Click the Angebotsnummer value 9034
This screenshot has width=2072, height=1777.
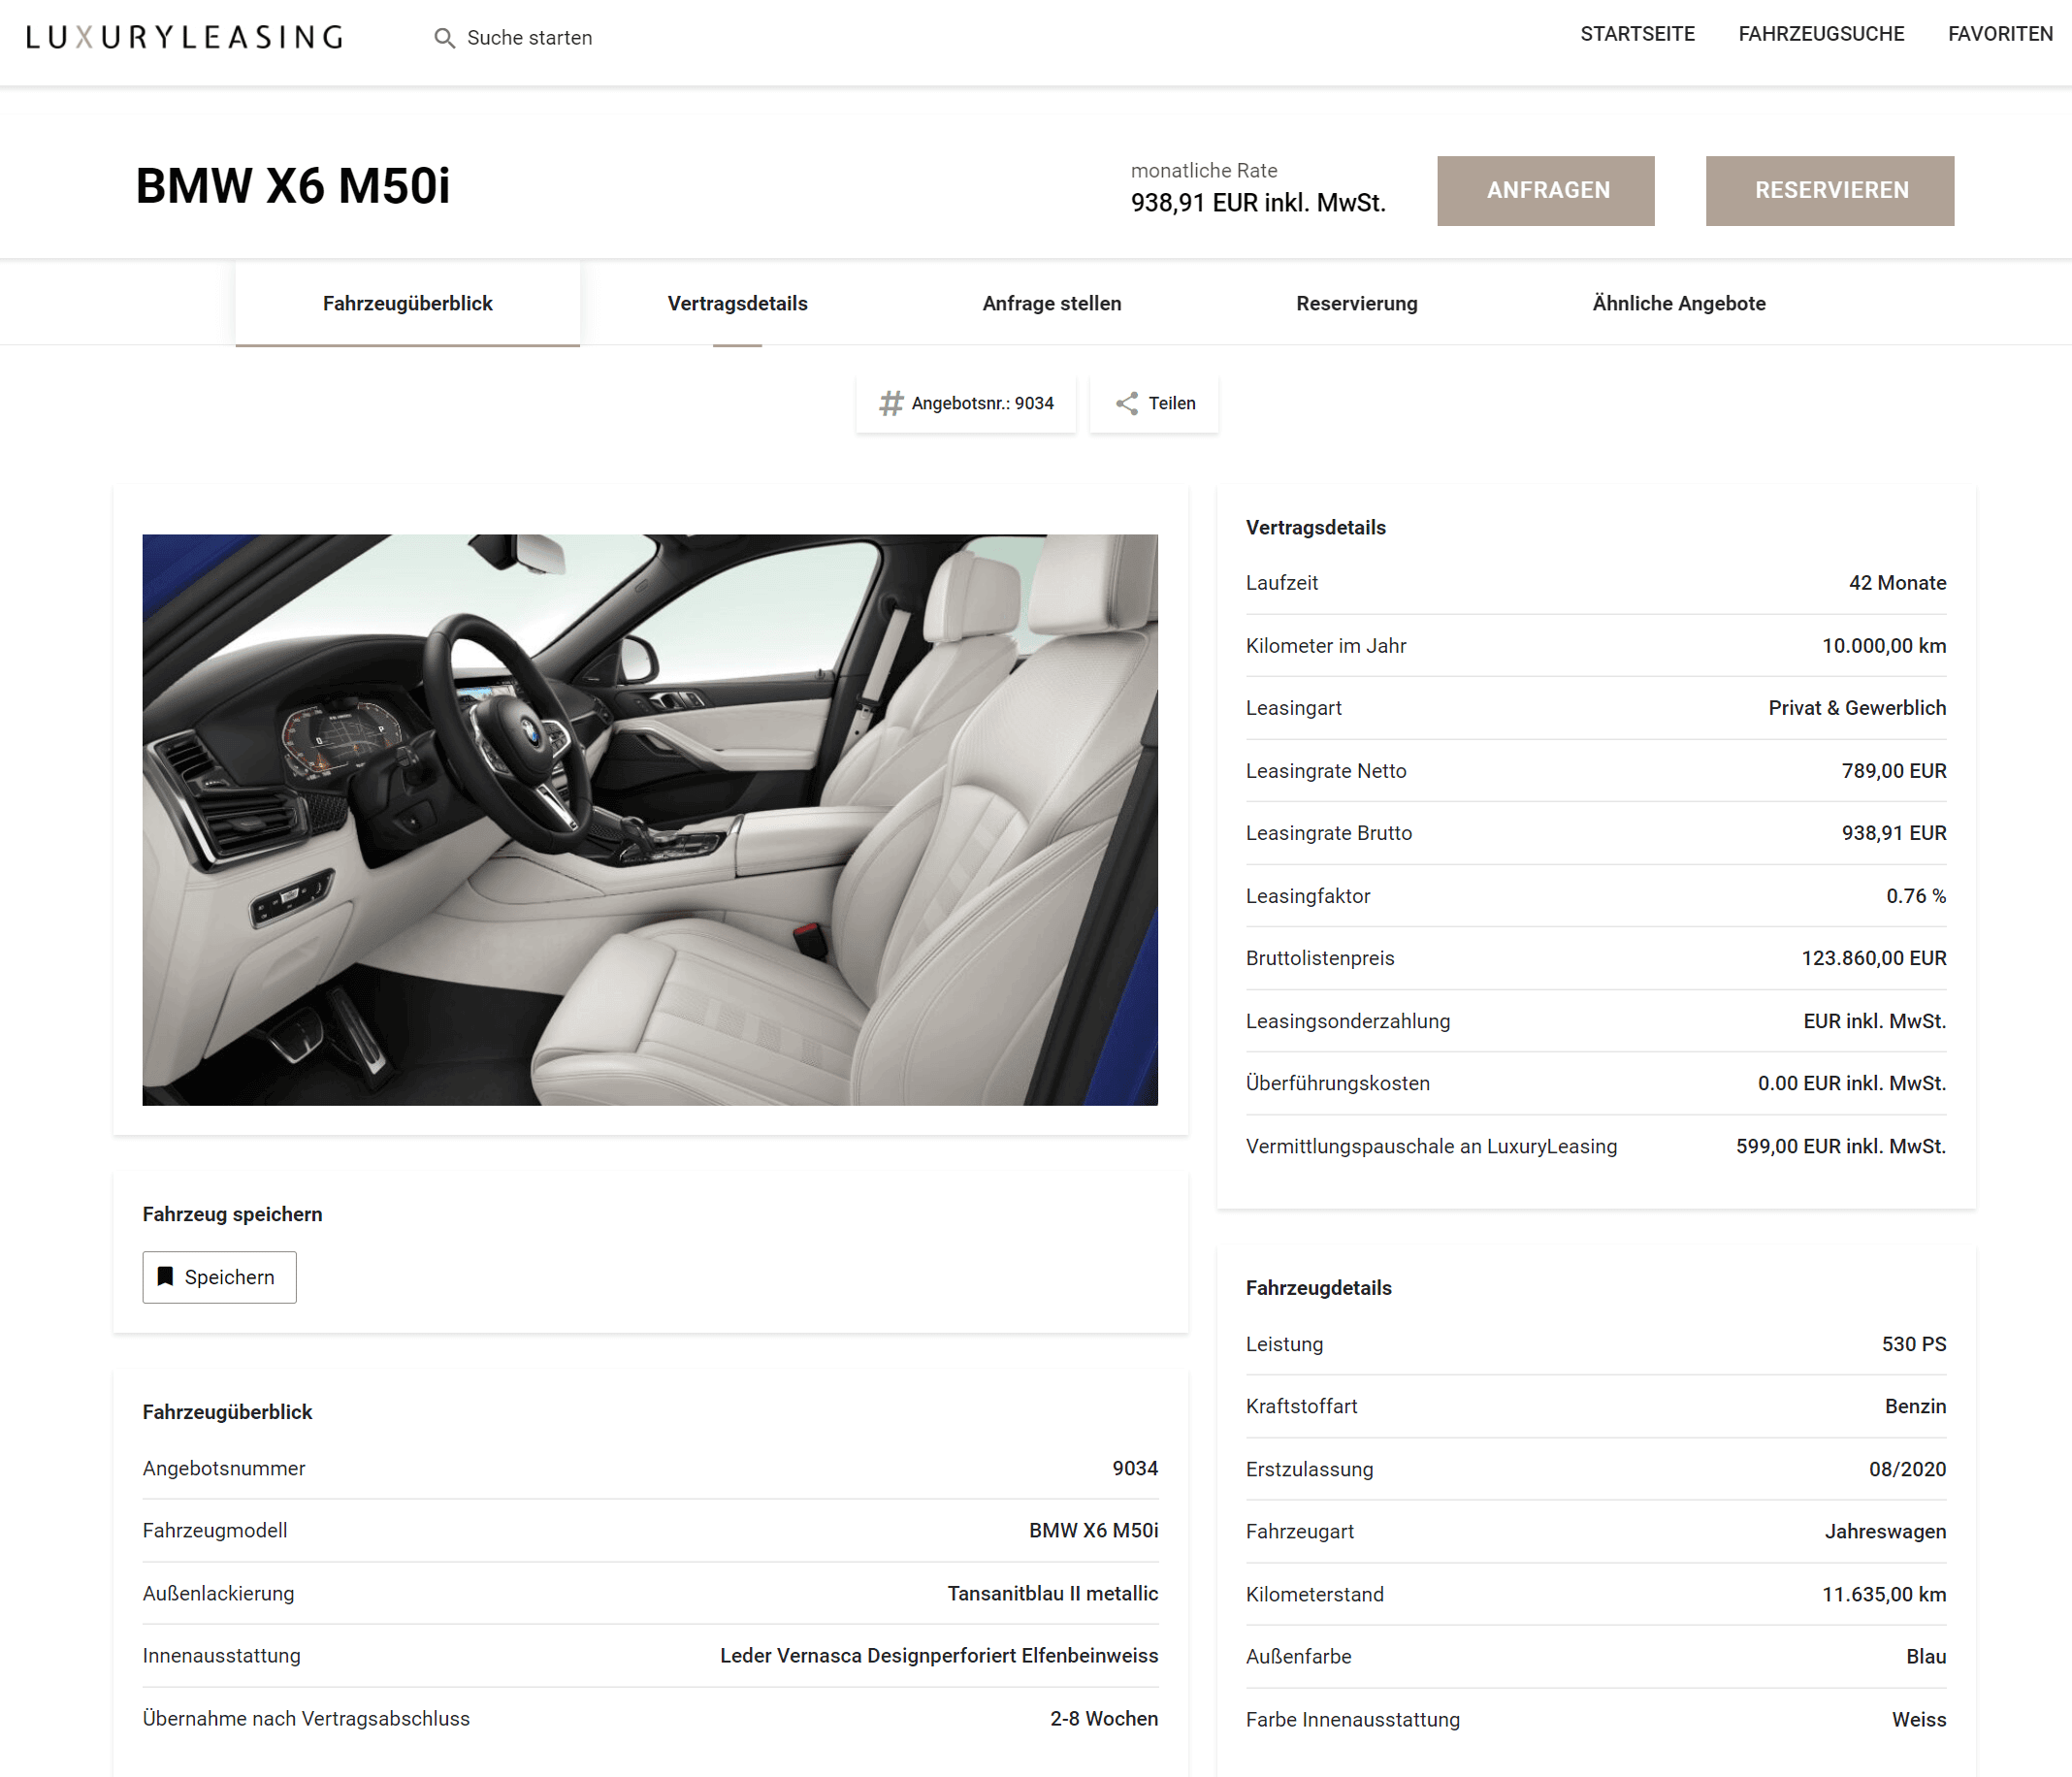pos(1135,1468)
